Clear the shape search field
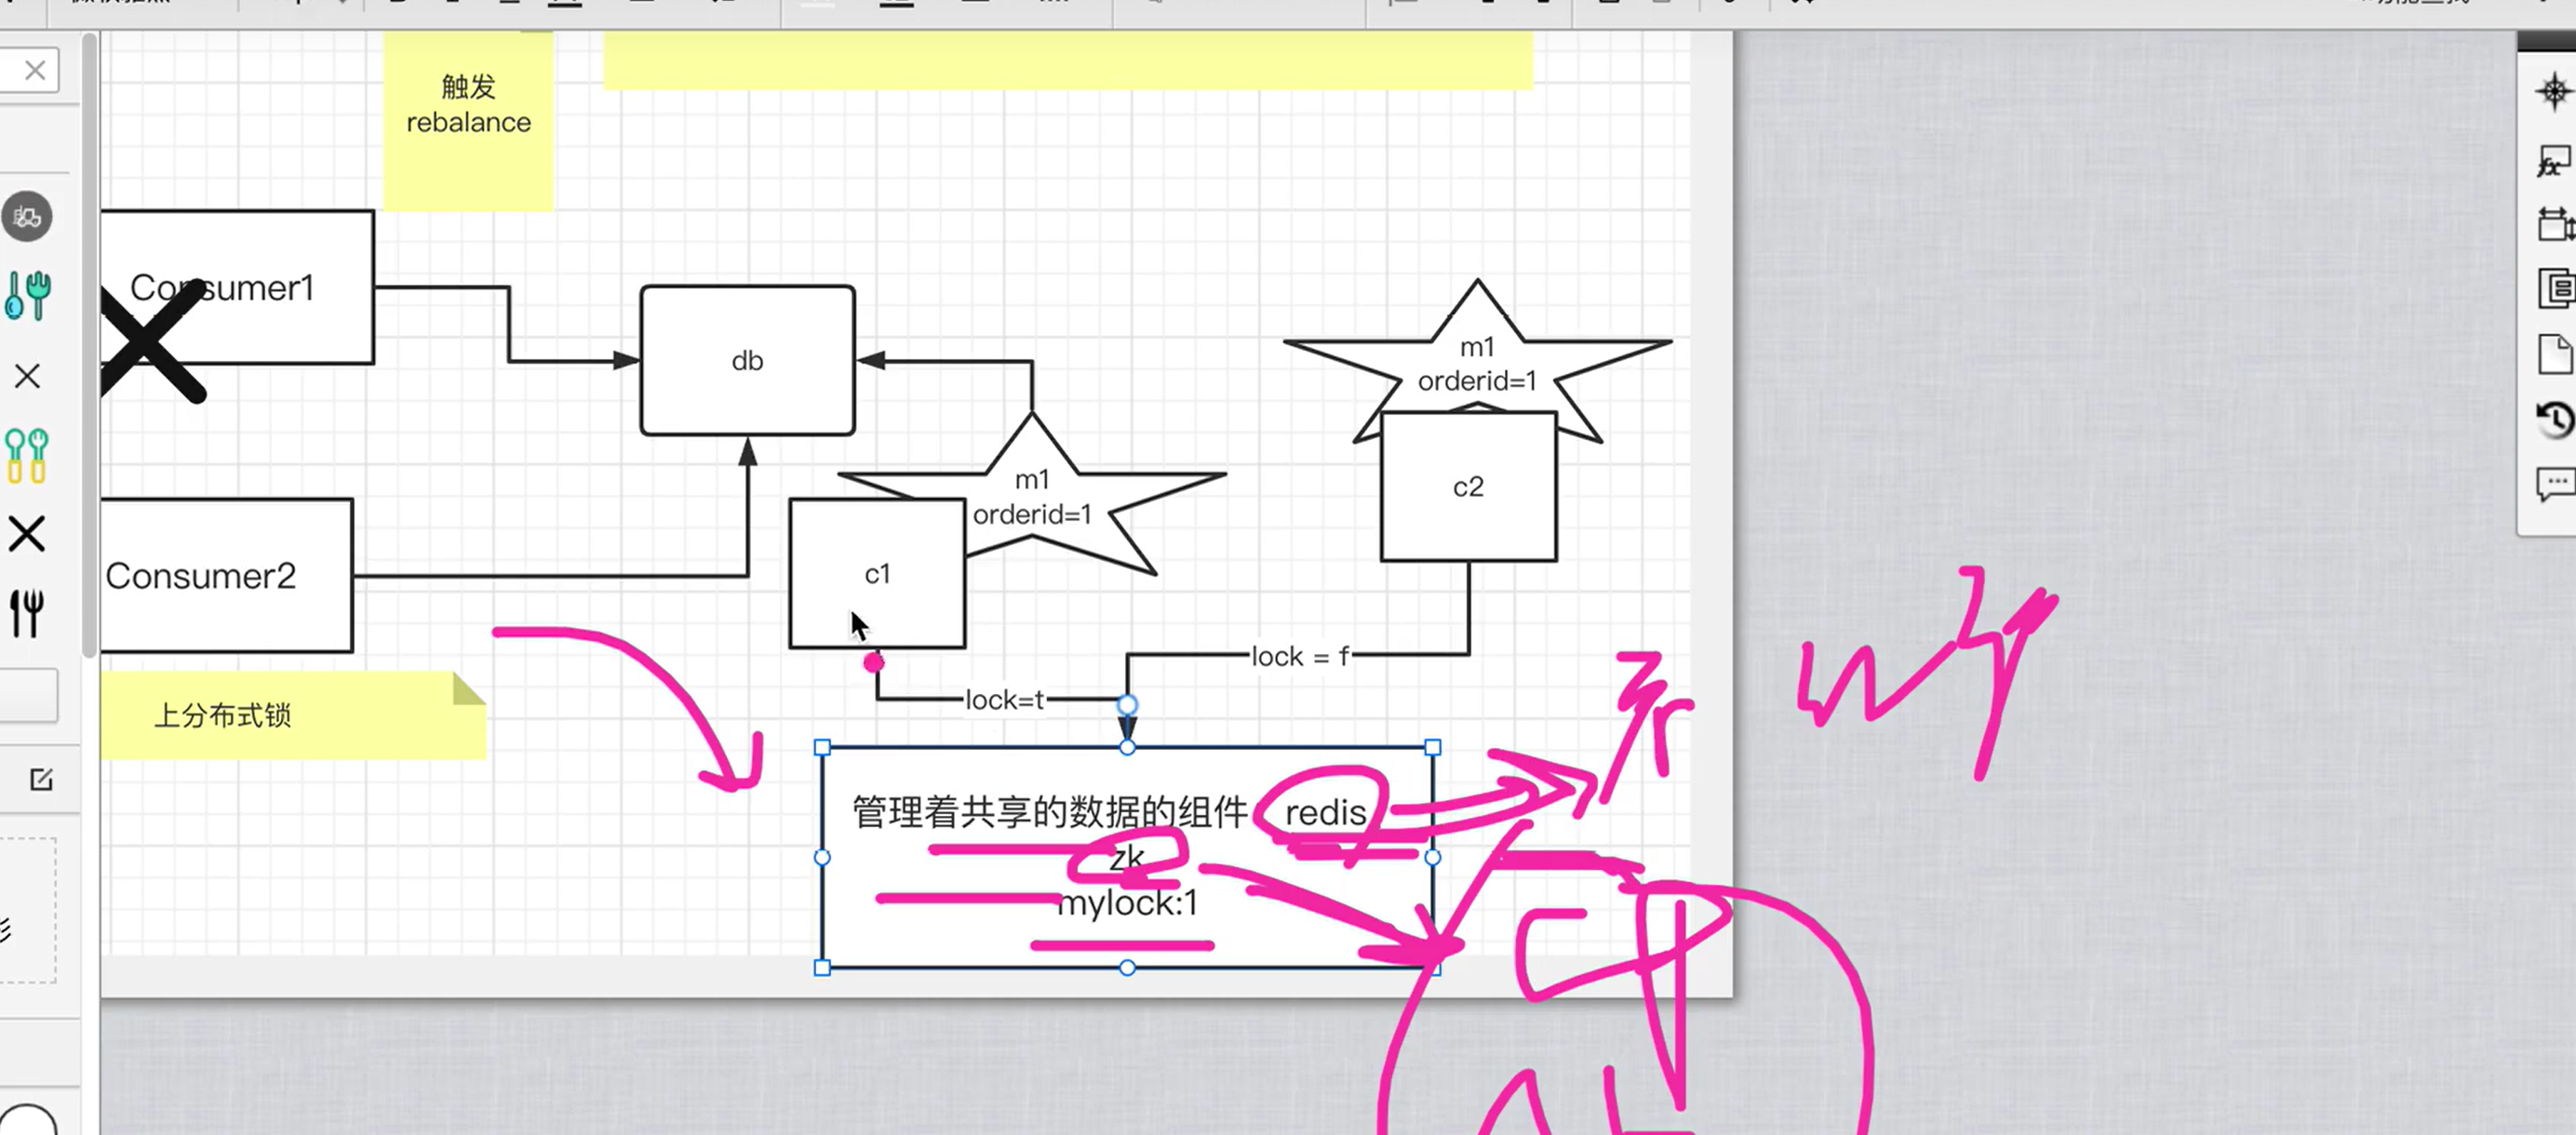The image size is (2576, 1135). [35, 70]
